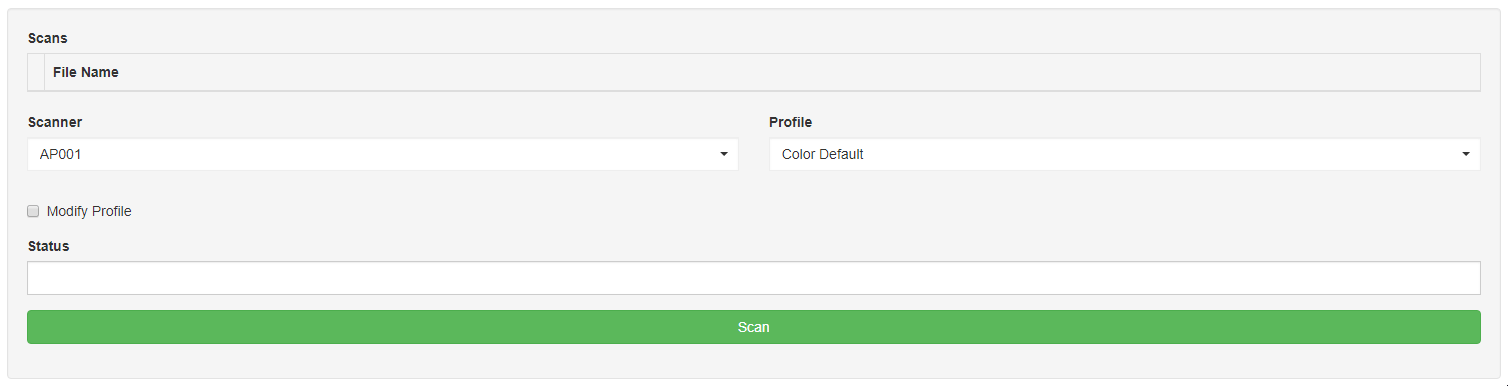Click the caret arrow of Scanner dropdown

723,154
